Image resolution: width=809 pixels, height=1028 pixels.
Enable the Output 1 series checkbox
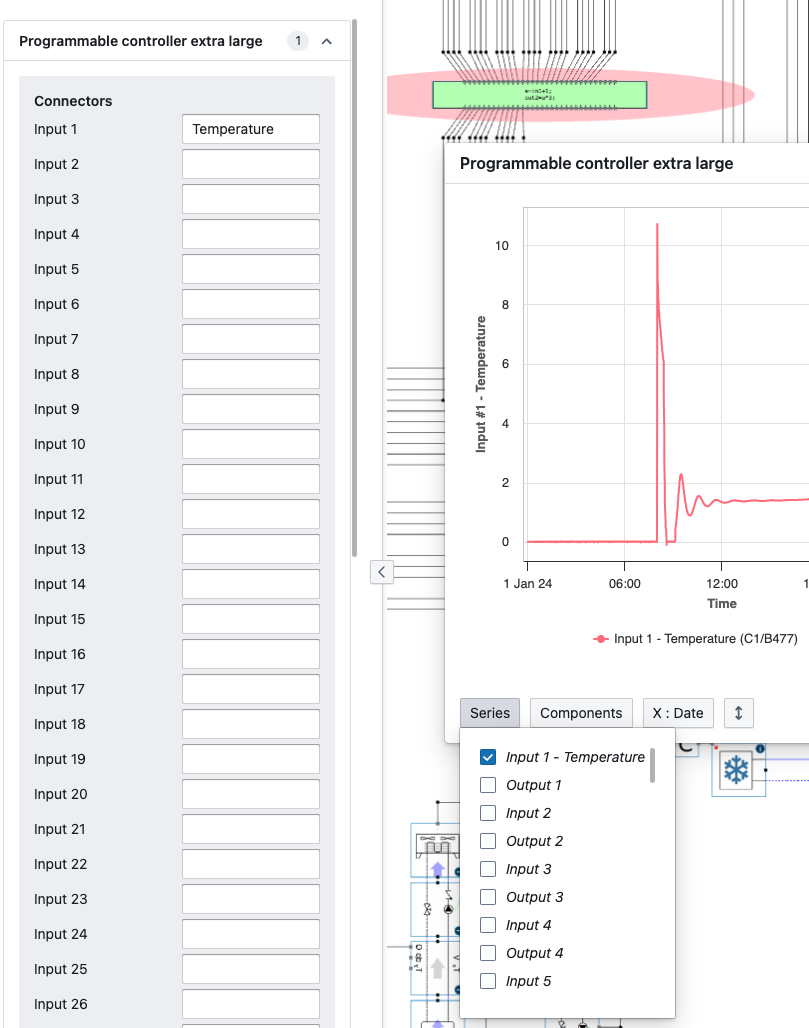[x=489, y=785]
